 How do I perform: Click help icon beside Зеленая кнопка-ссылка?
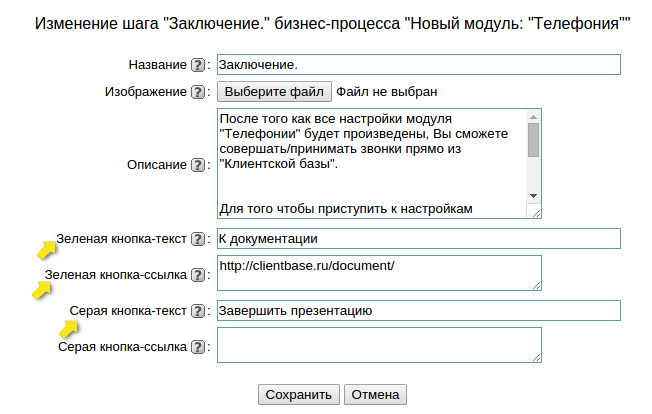pos(198,273)
